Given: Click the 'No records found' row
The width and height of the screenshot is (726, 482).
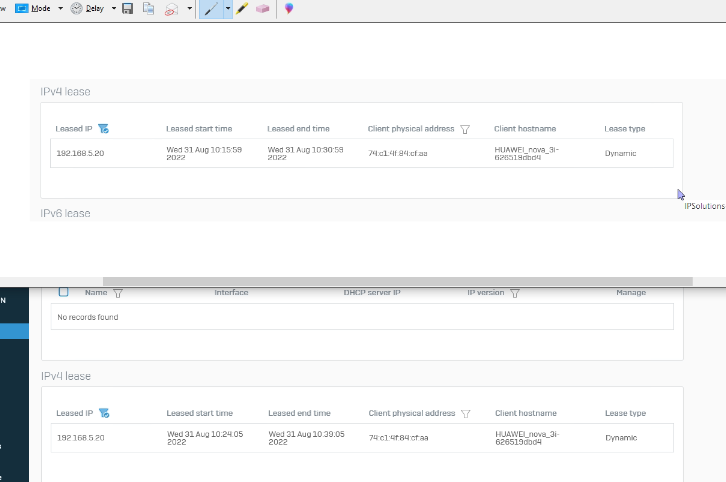Looking at the screenshot, I should (x=362, y=317).
